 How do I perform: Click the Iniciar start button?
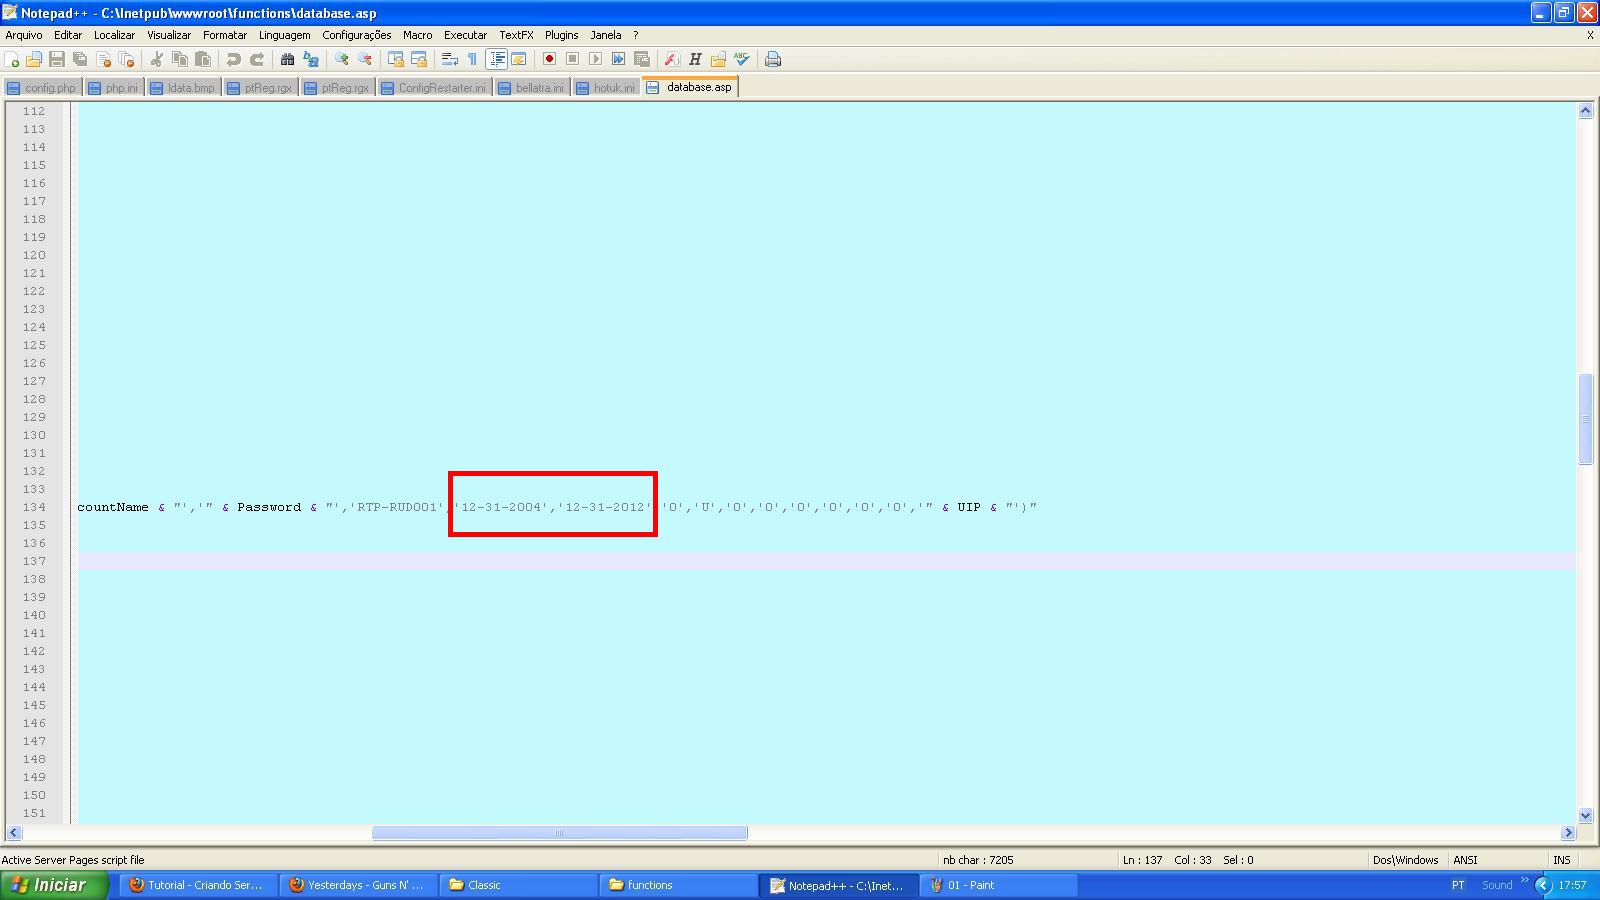click(x=54, y=885)
